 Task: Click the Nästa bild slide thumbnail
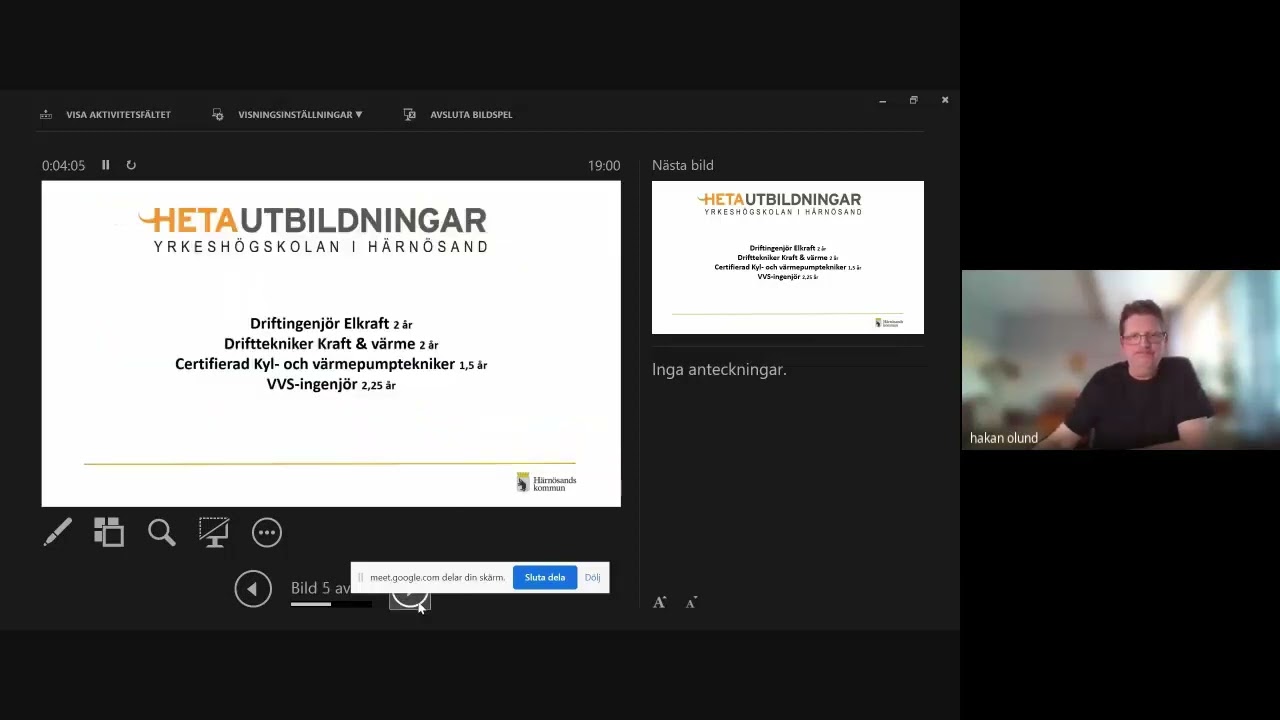pyautogui.click(x=788, y=257)
